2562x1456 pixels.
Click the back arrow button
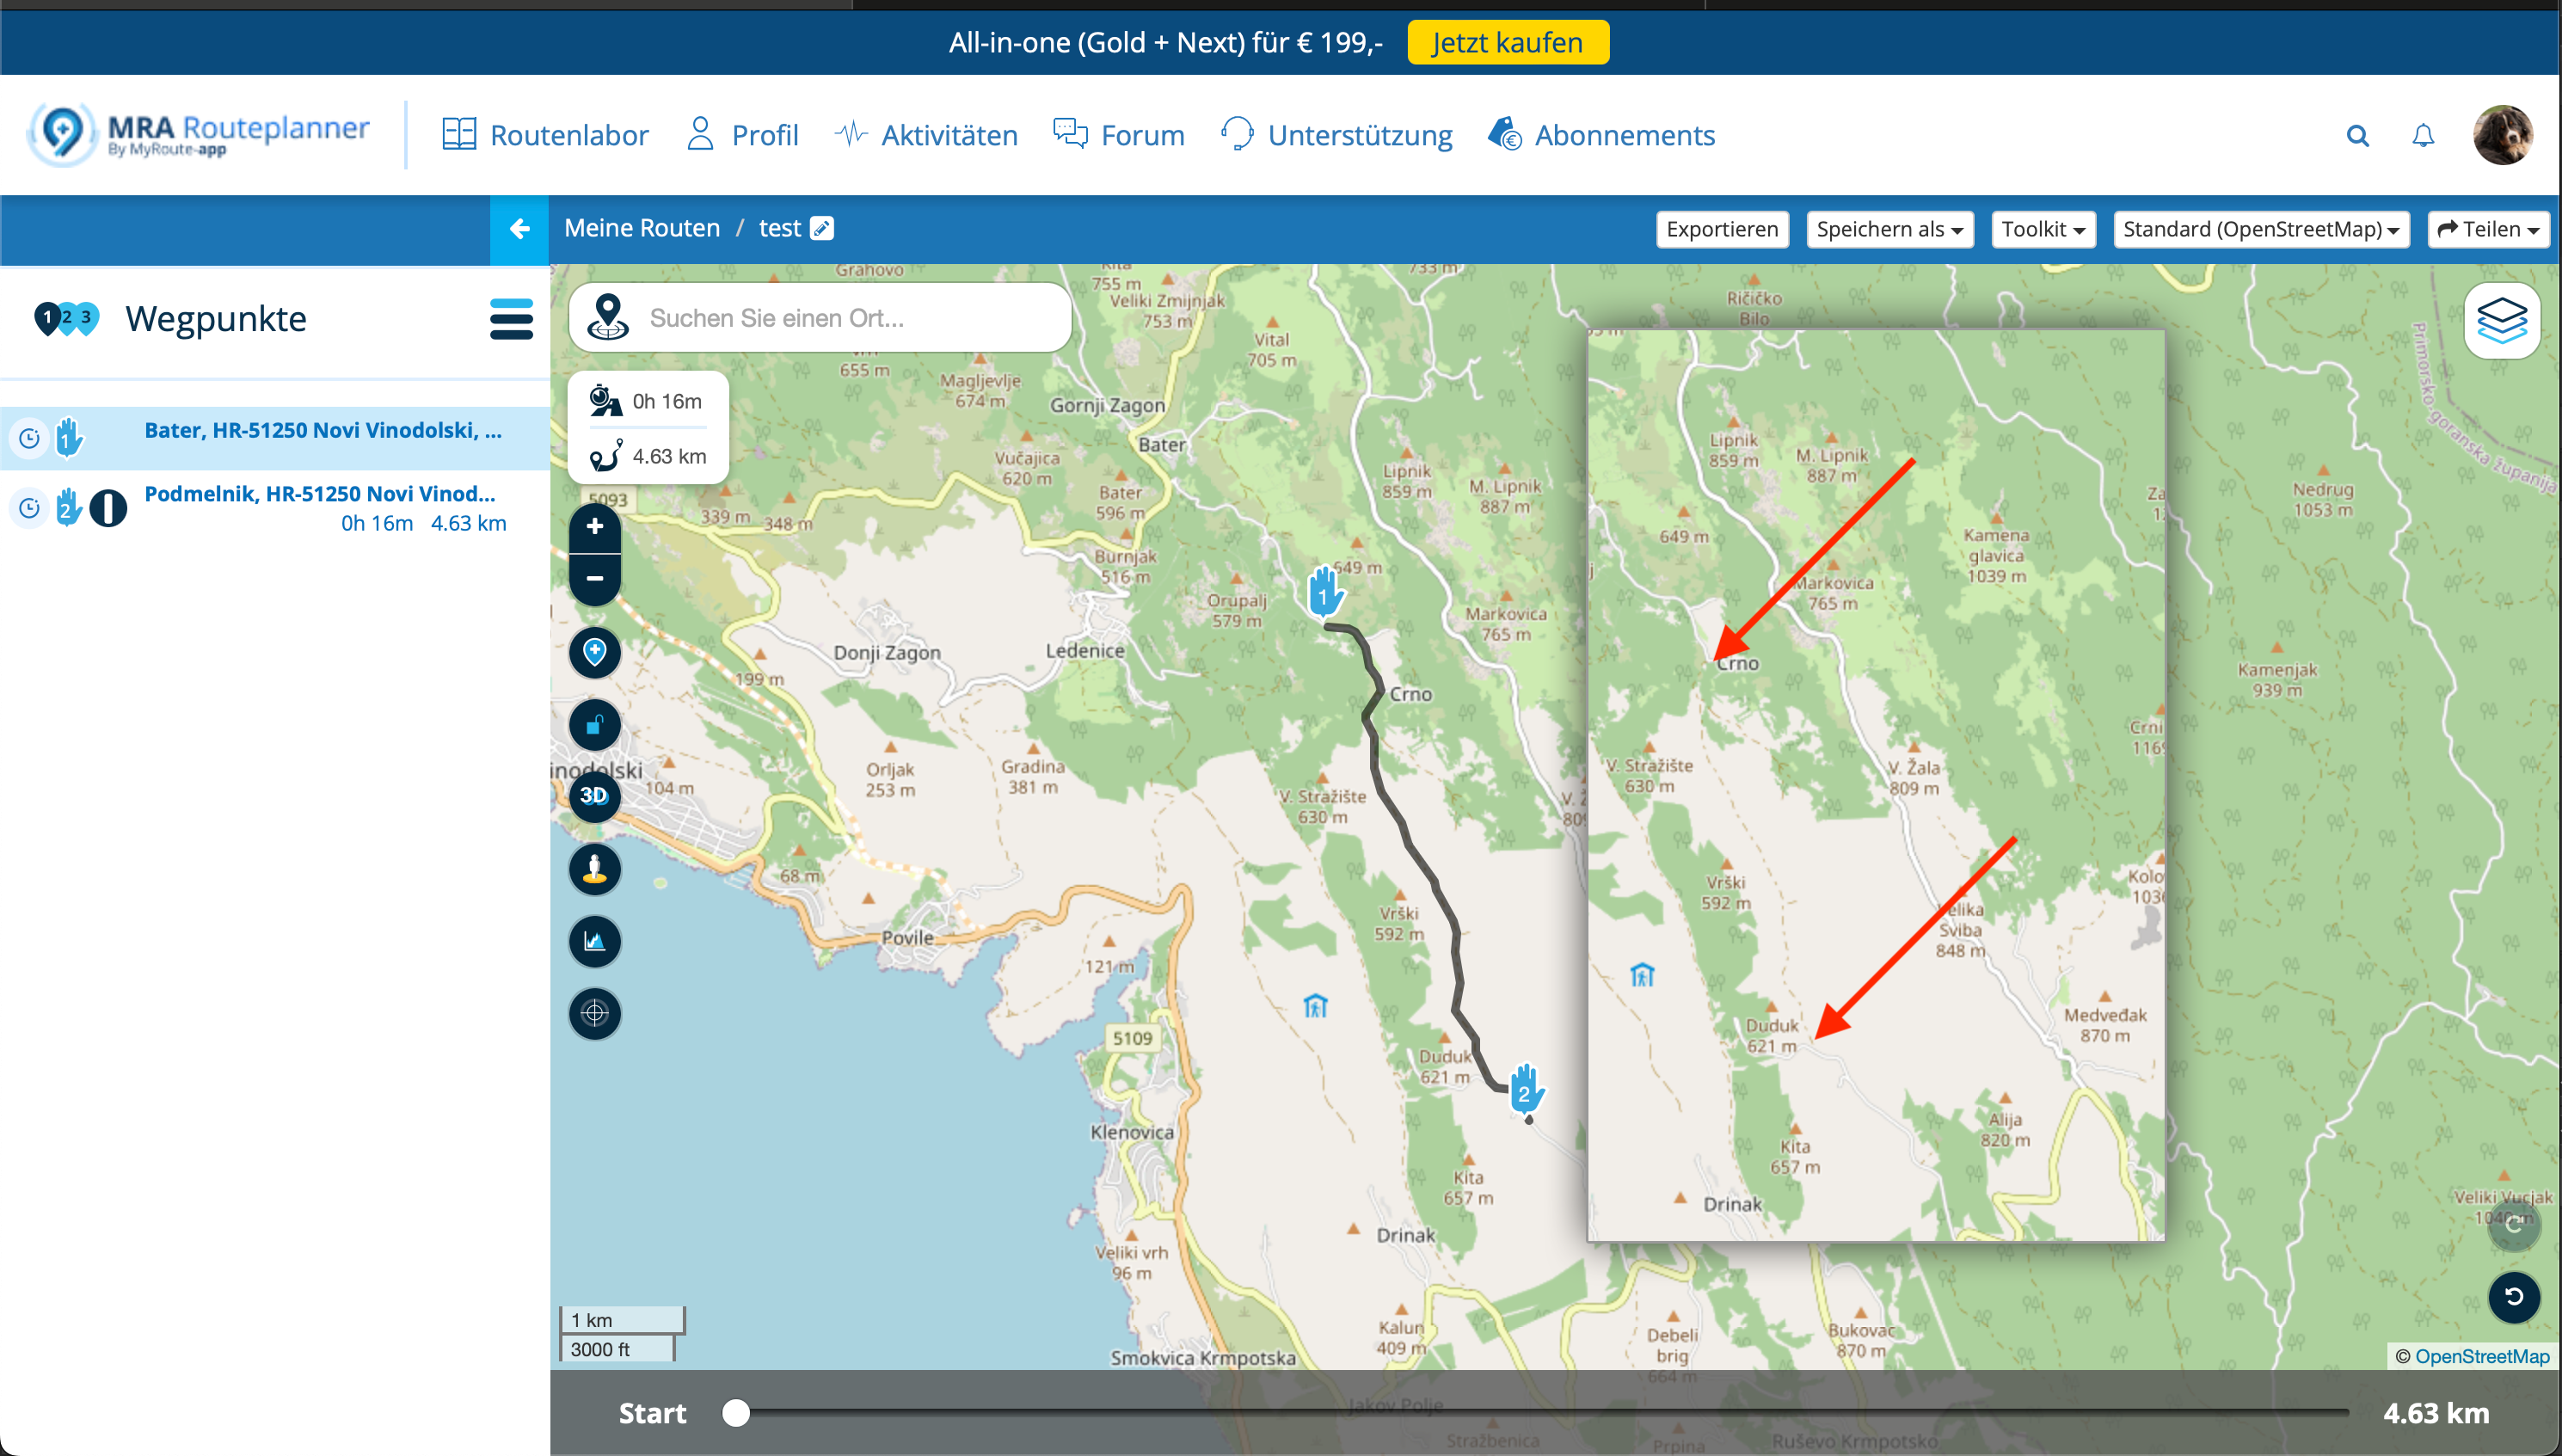(x=519, y=229)
